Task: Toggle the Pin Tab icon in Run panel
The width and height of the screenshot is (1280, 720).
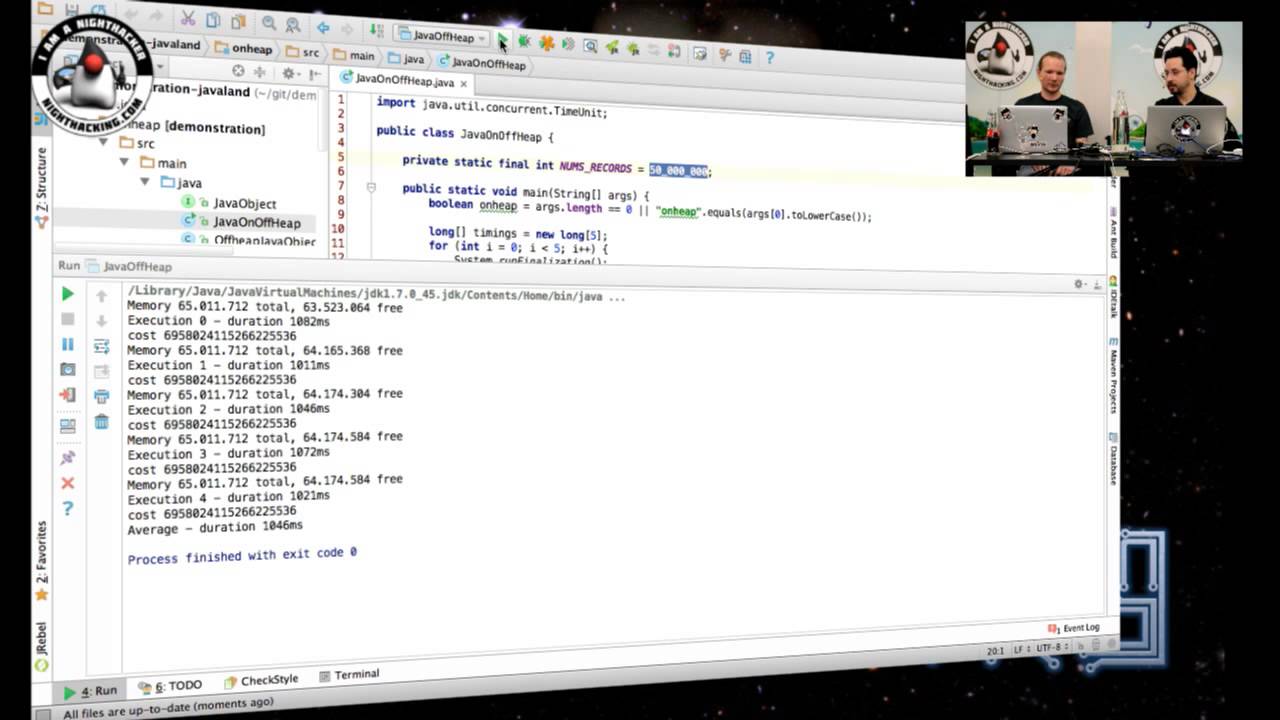Action: pyautogui.click(x=67, y=457)
